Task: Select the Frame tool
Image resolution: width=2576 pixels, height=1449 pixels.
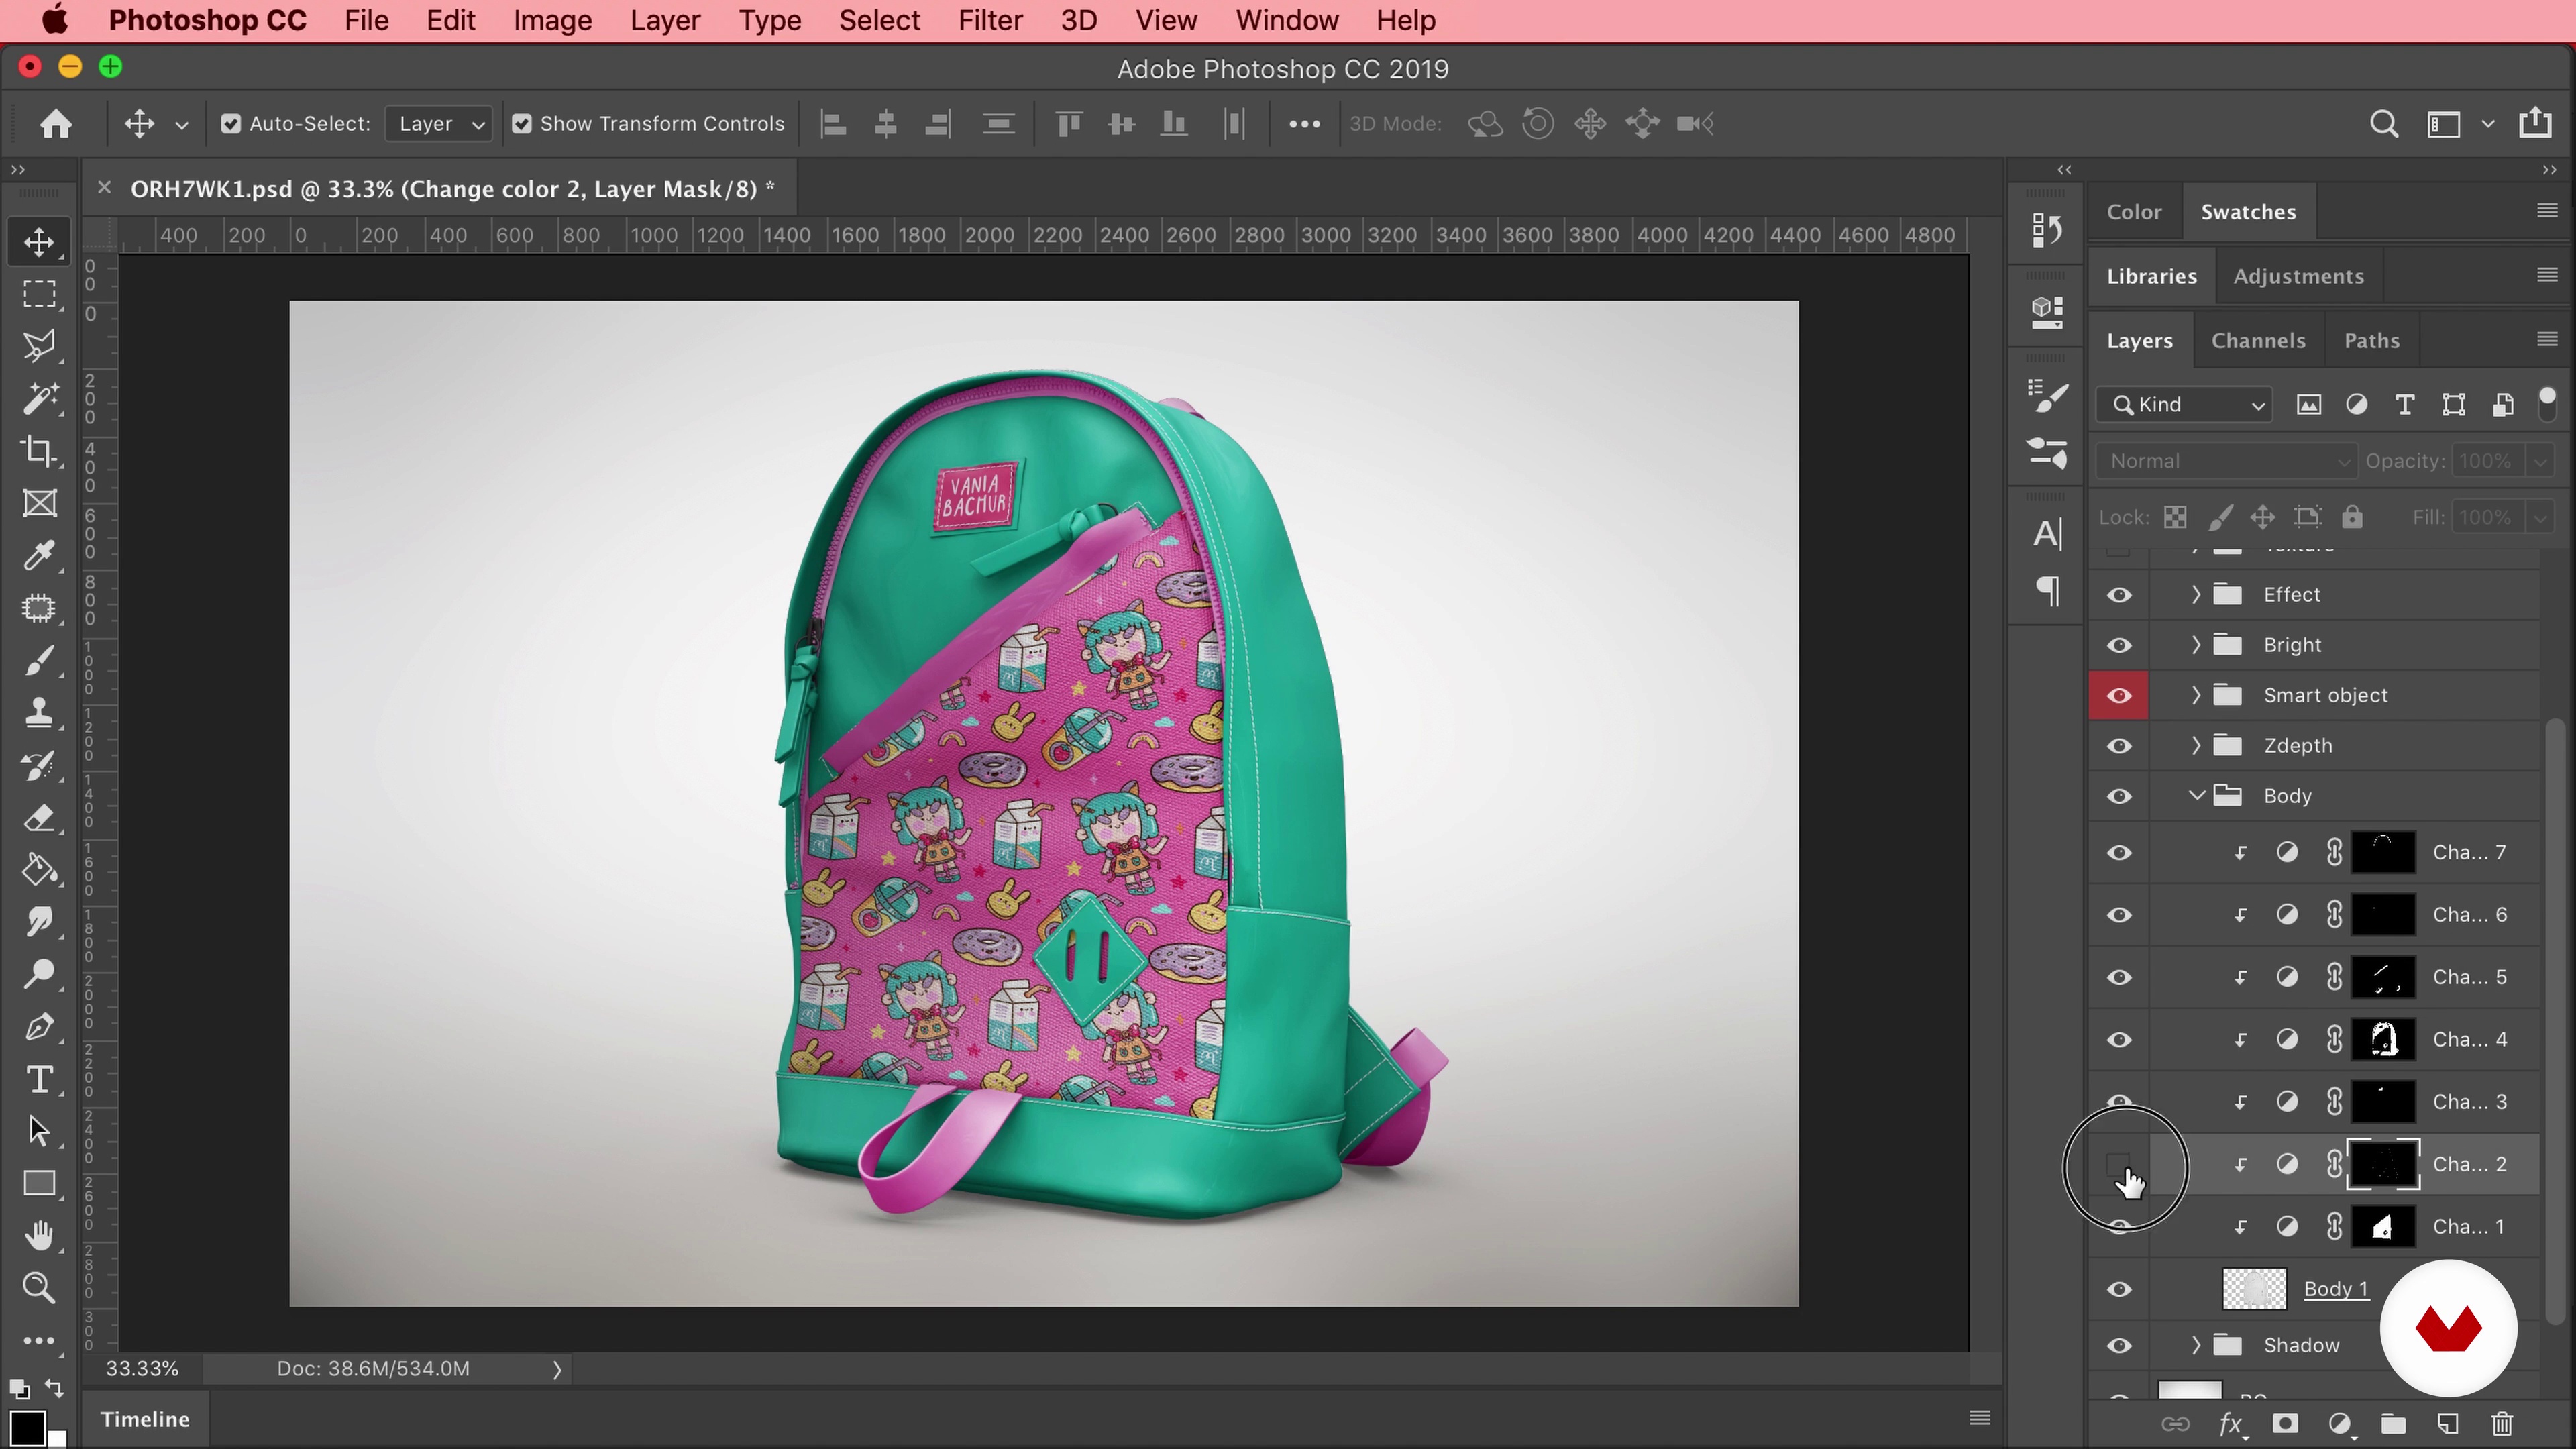Action: coord(39,503)
